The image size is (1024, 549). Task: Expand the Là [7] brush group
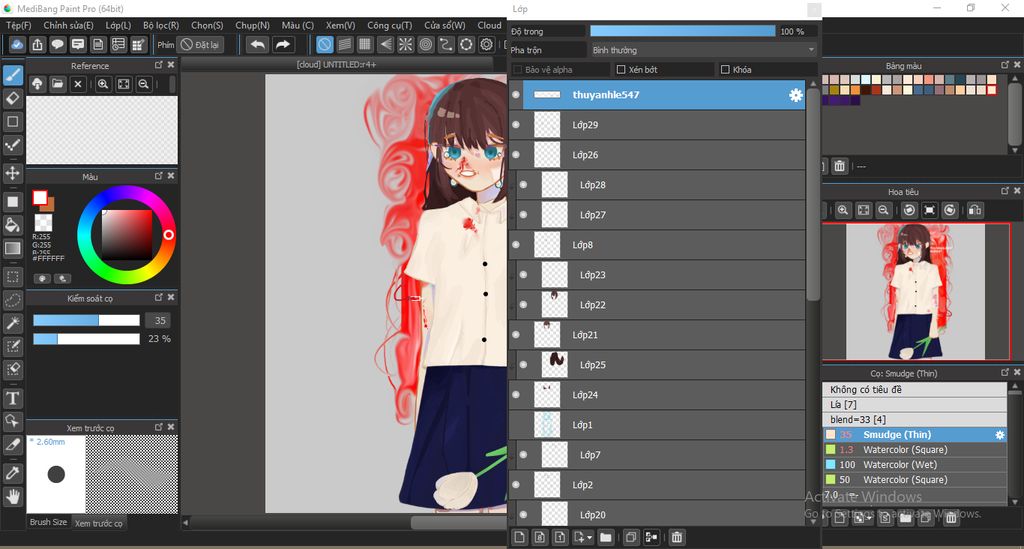914,404
